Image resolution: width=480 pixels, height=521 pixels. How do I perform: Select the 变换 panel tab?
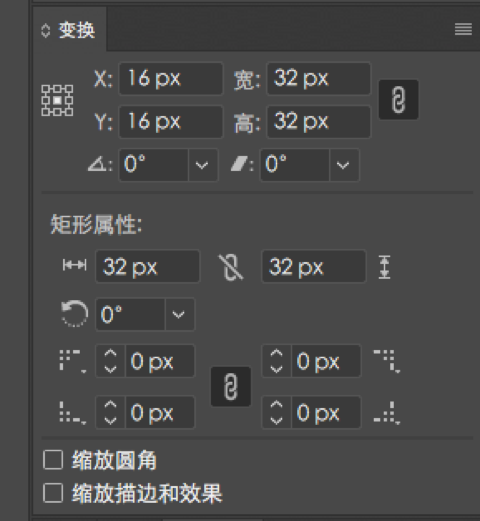(77, 30)
